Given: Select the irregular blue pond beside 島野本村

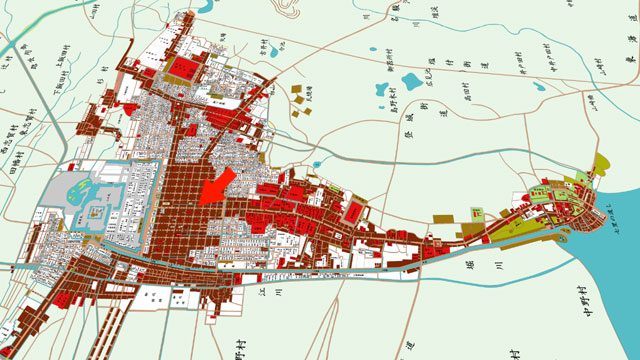Looking at the screenshot, I should pyautogui.click(x=382, y=89).
